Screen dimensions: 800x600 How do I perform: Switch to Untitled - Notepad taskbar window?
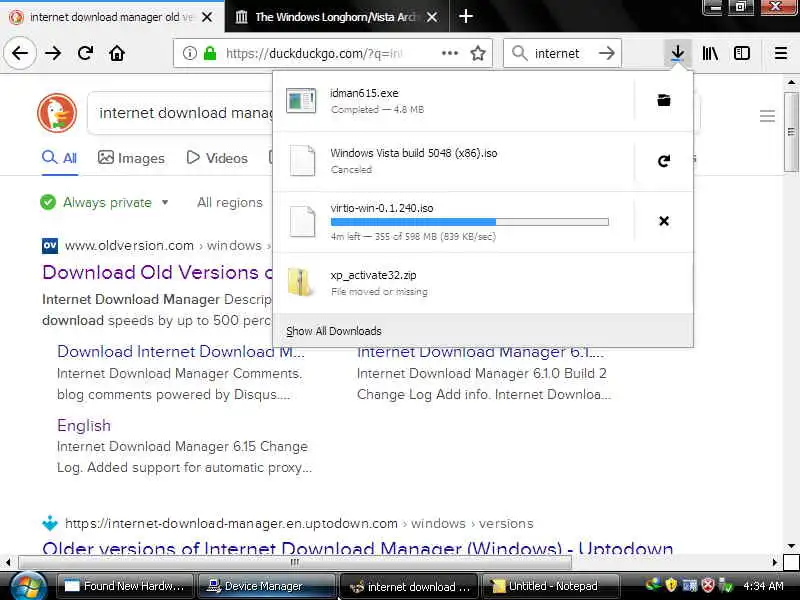point(551,586)
